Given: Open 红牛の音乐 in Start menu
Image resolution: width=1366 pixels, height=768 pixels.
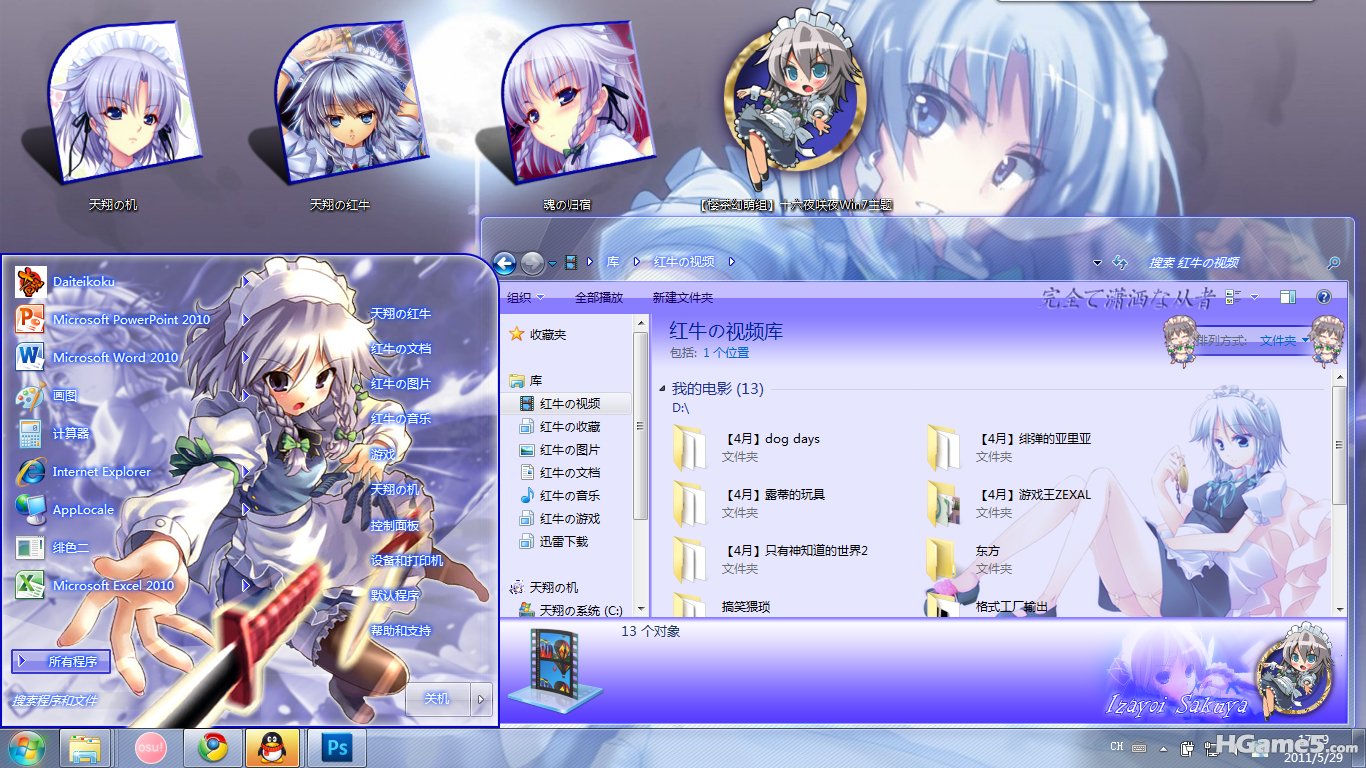Looking at the screenshot, I should click(x=400, y=419).
